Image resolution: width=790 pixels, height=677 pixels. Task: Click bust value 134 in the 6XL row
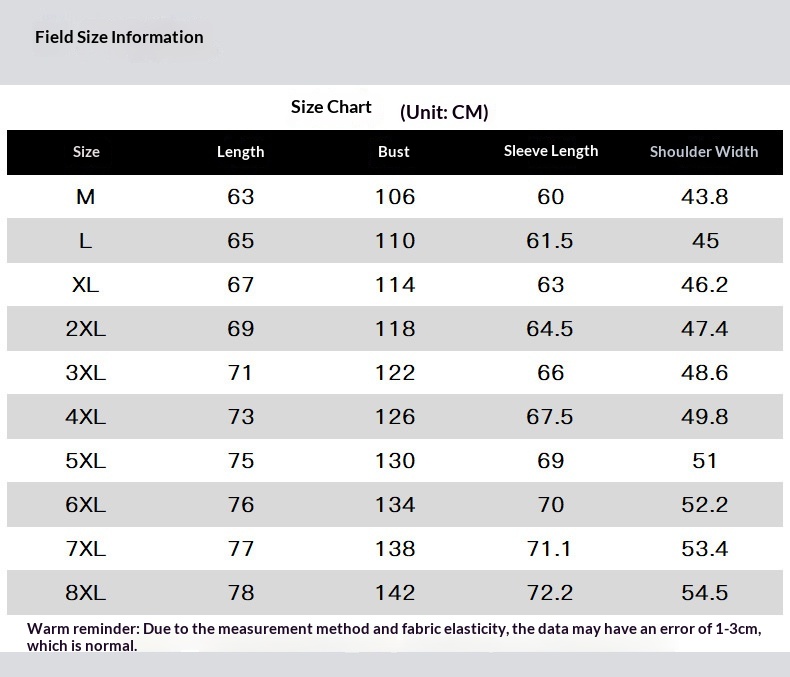pos(395,505)
